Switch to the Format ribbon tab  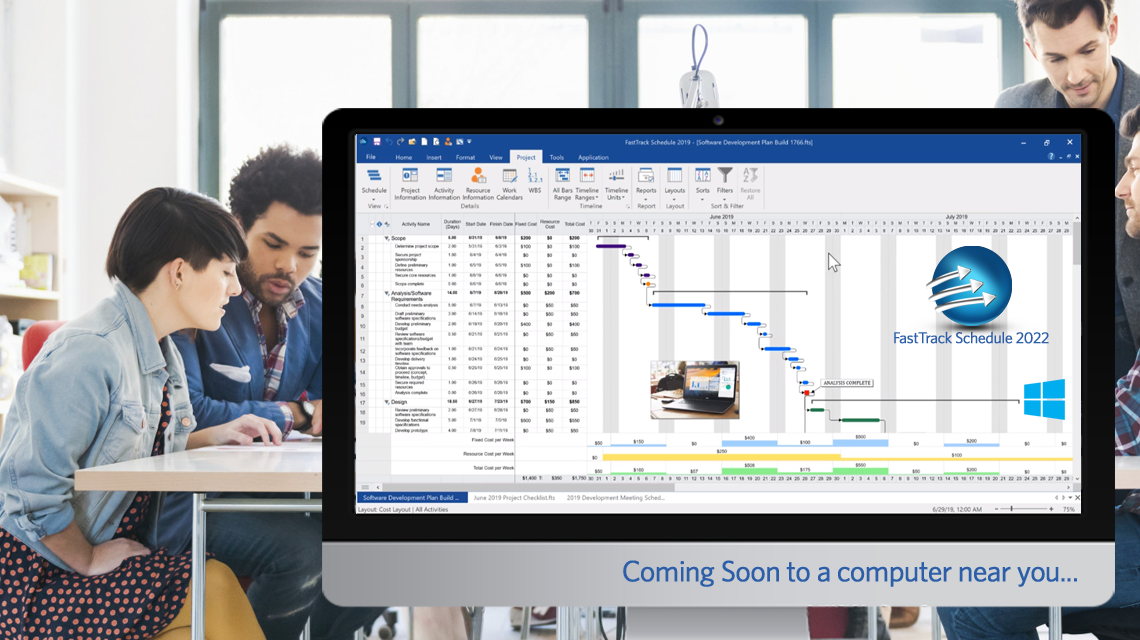(x=466, y=157)
